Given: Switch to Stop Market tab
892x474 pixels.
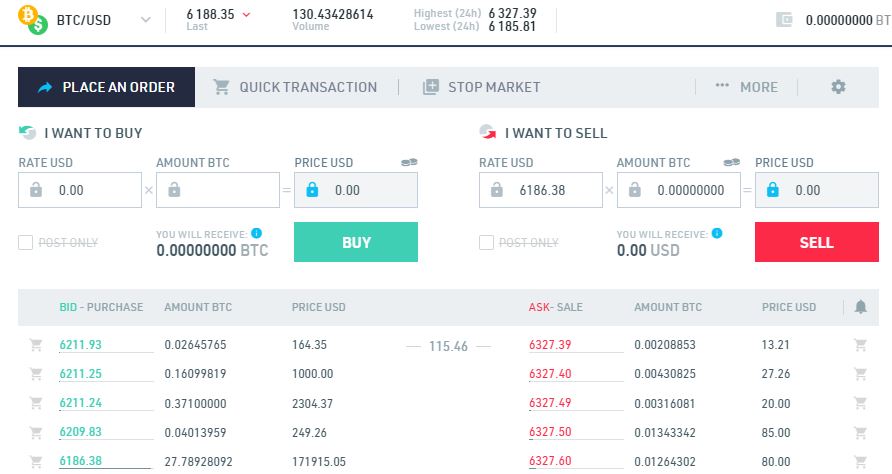Looking at the screenshot, I should pyautogui.click(x=481, y=87).
